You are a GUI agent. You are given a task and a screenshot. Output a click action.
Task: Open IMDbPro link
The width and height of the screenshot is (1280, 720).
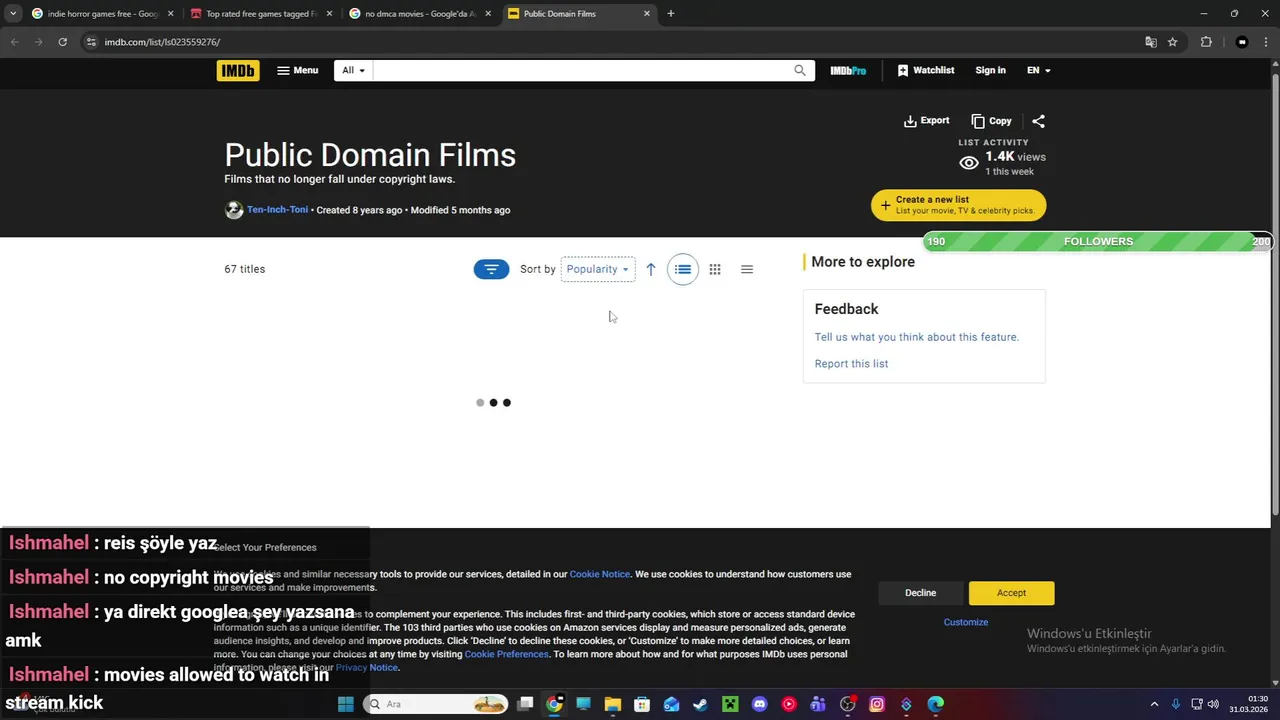tap(848, 70)
